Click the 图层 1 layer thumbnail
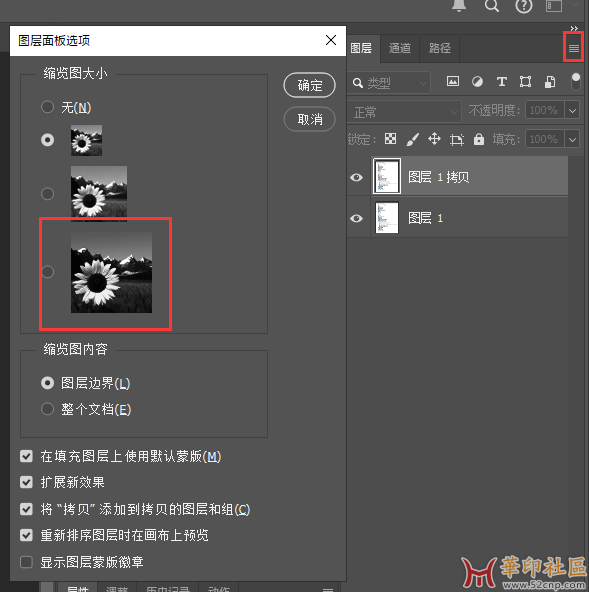 [387, 217]
